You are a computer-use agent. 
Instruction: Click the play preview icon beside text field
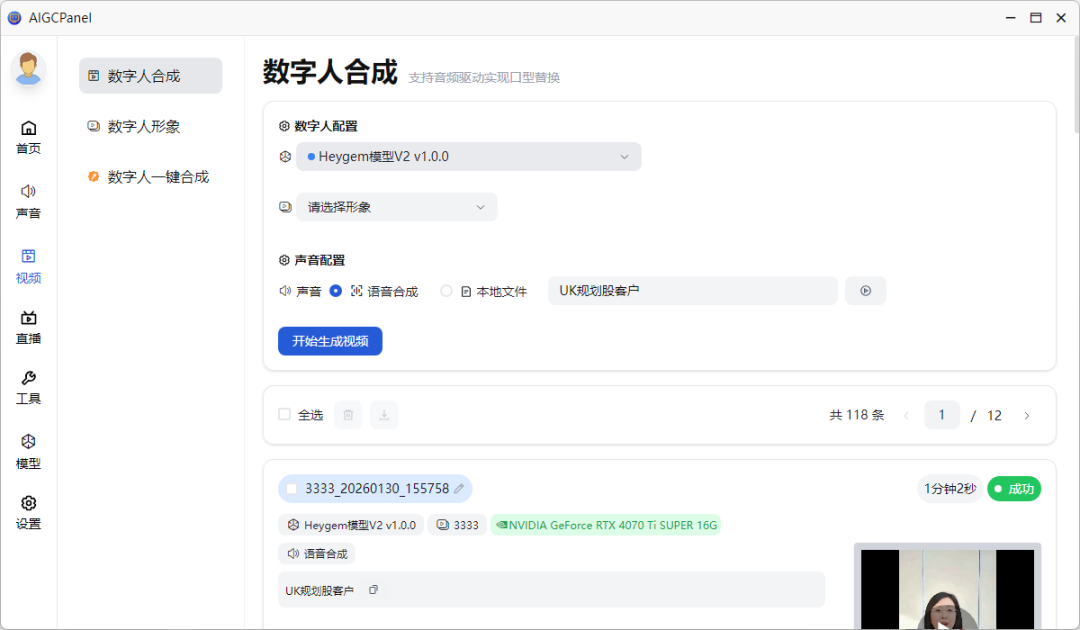[x=865, y=291]
